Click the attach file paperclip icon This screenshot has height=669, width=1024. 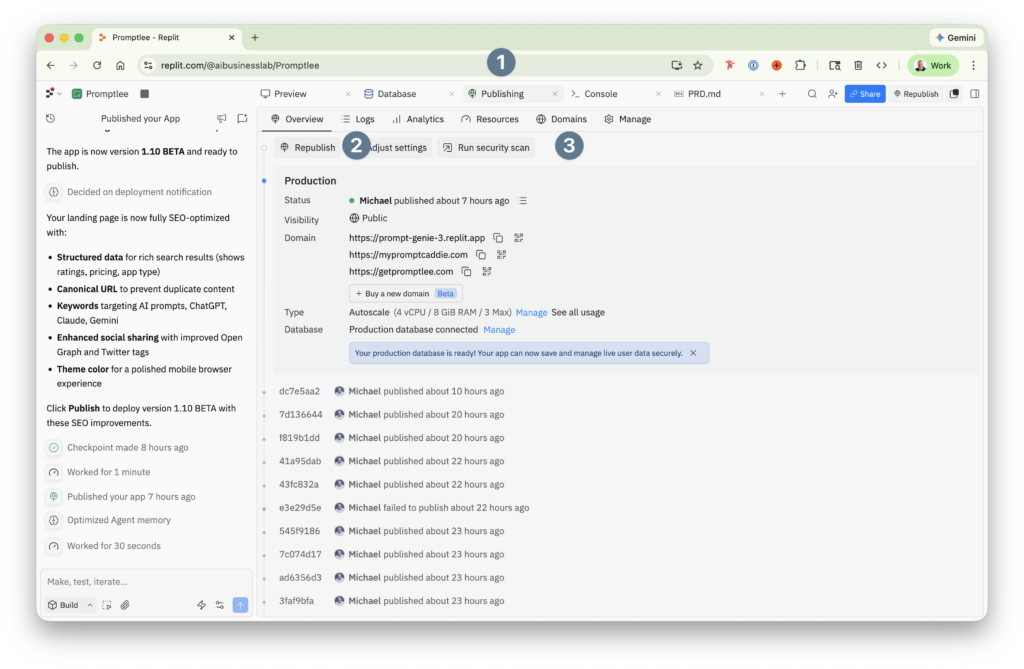125,605
